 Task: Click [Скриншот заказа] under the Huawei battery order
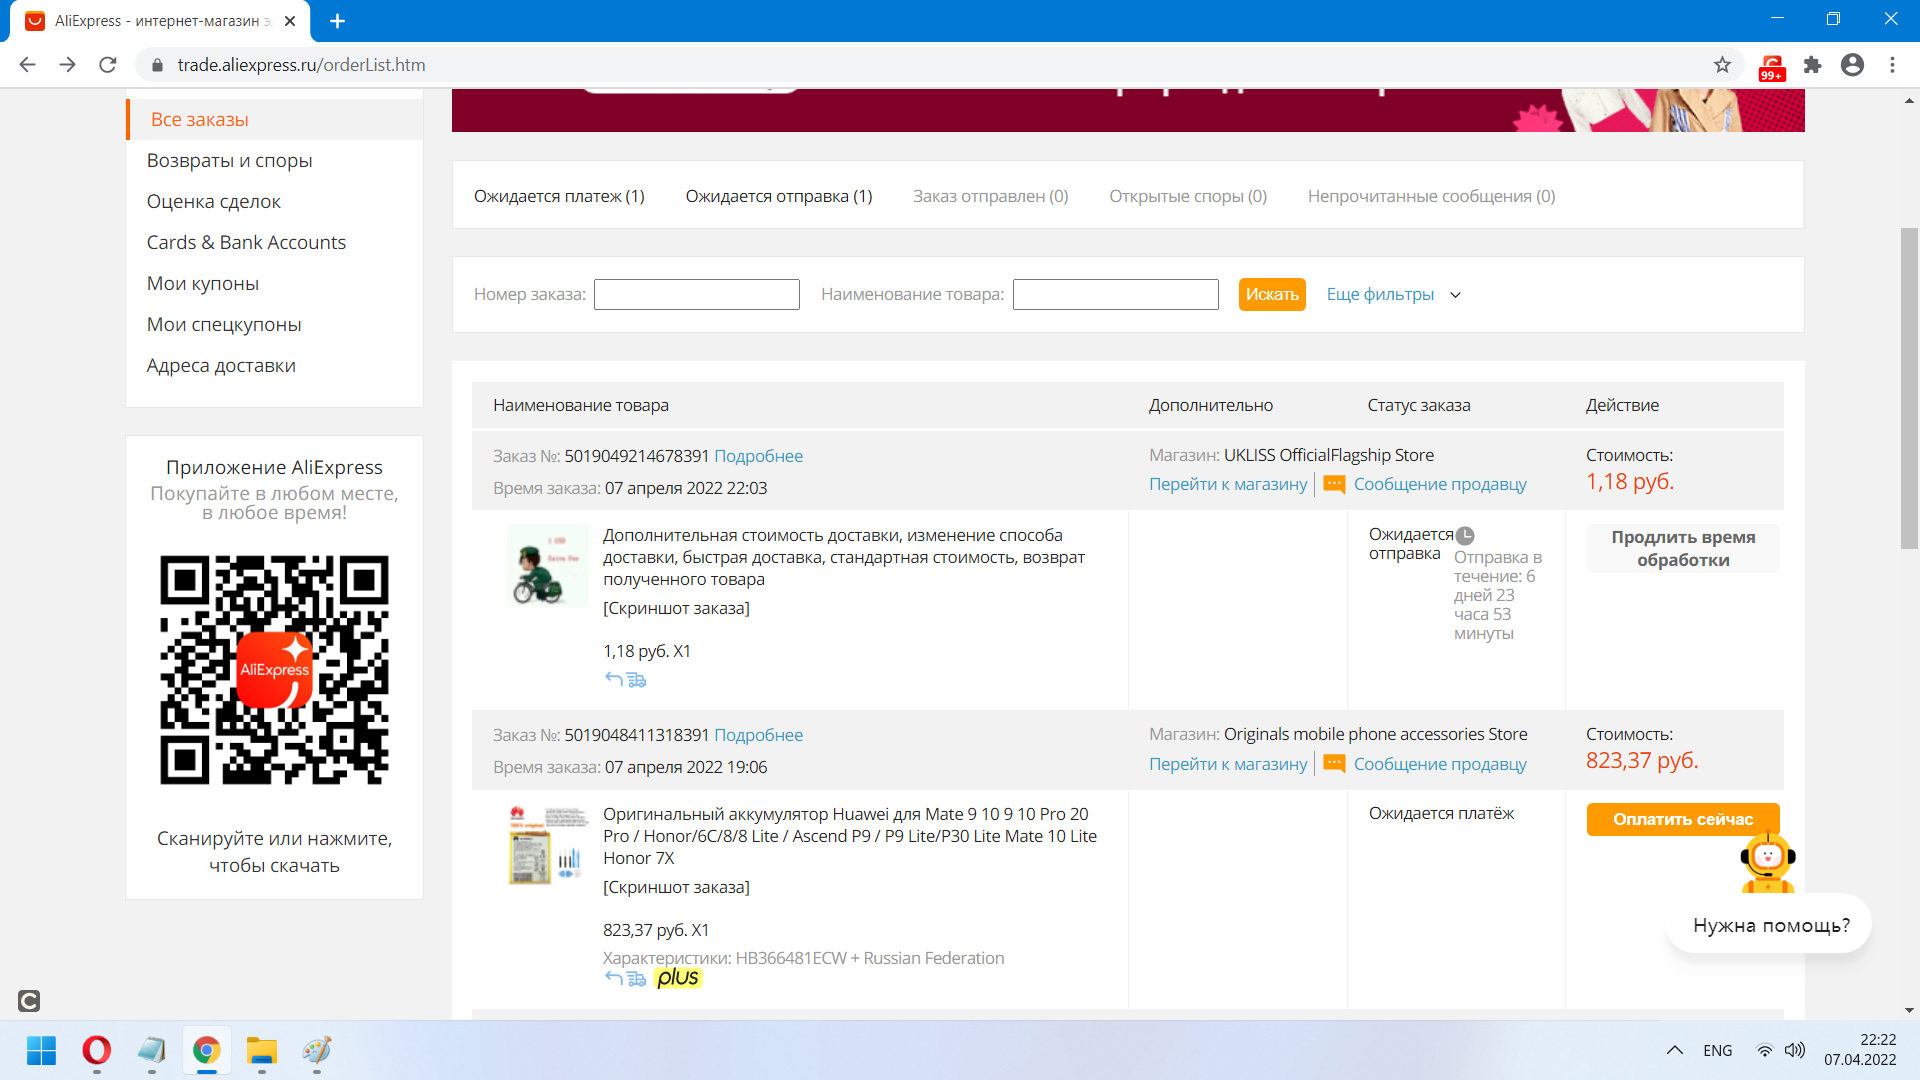[676, 887]
